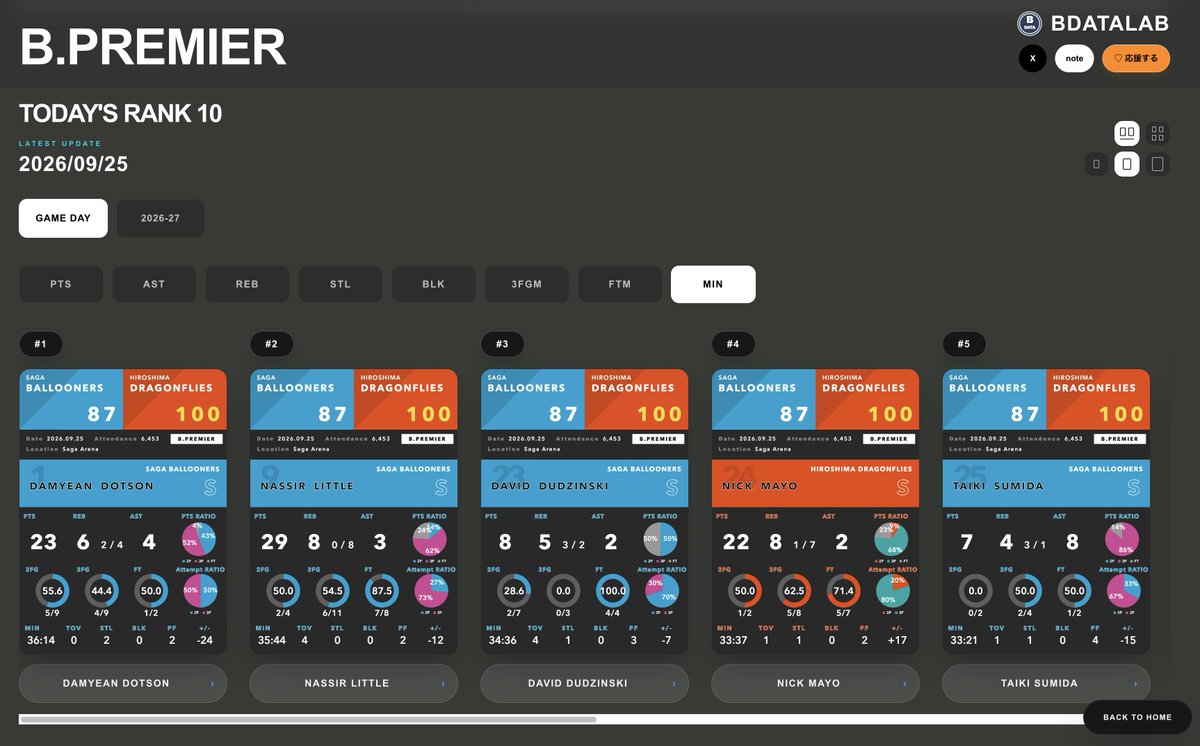Select the MIN ranking tab
This screenshot has height=746, width=1200.
coord(713,284)
